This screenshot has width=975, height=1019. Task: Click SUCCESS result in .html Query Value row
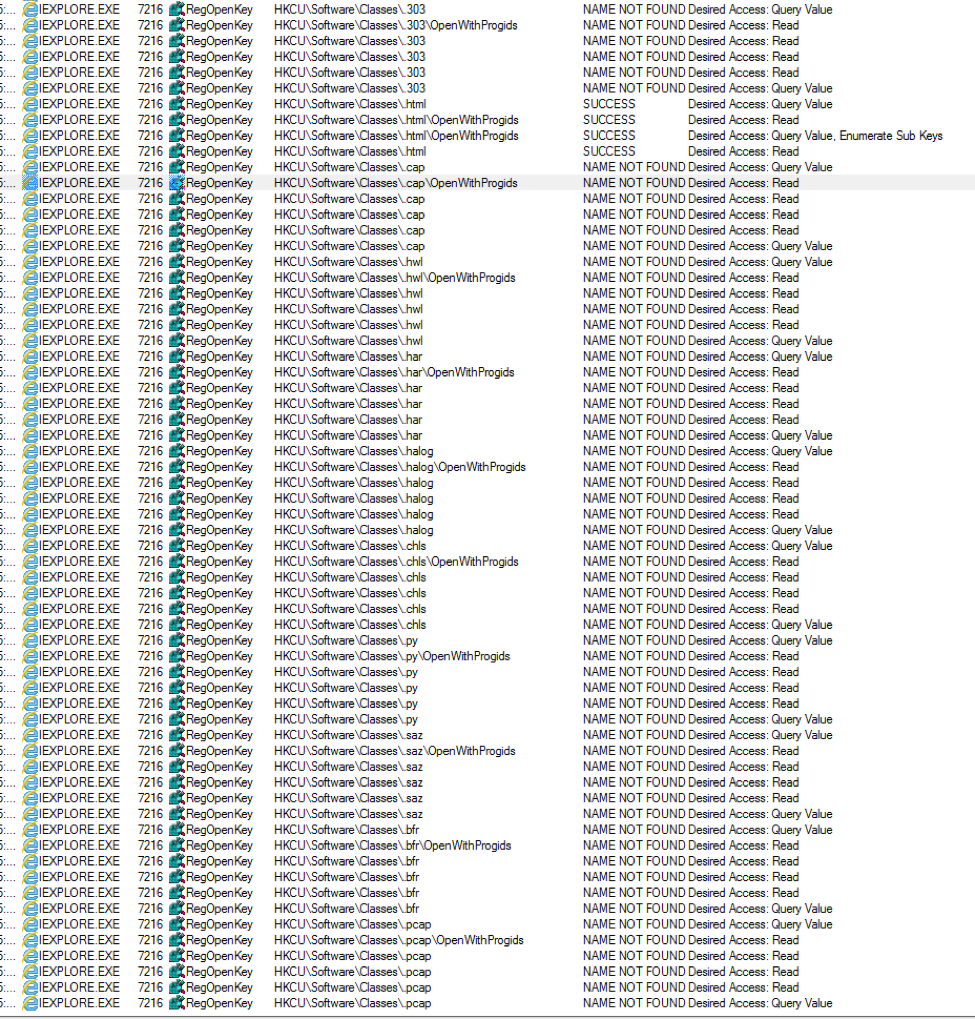[609, 104]
